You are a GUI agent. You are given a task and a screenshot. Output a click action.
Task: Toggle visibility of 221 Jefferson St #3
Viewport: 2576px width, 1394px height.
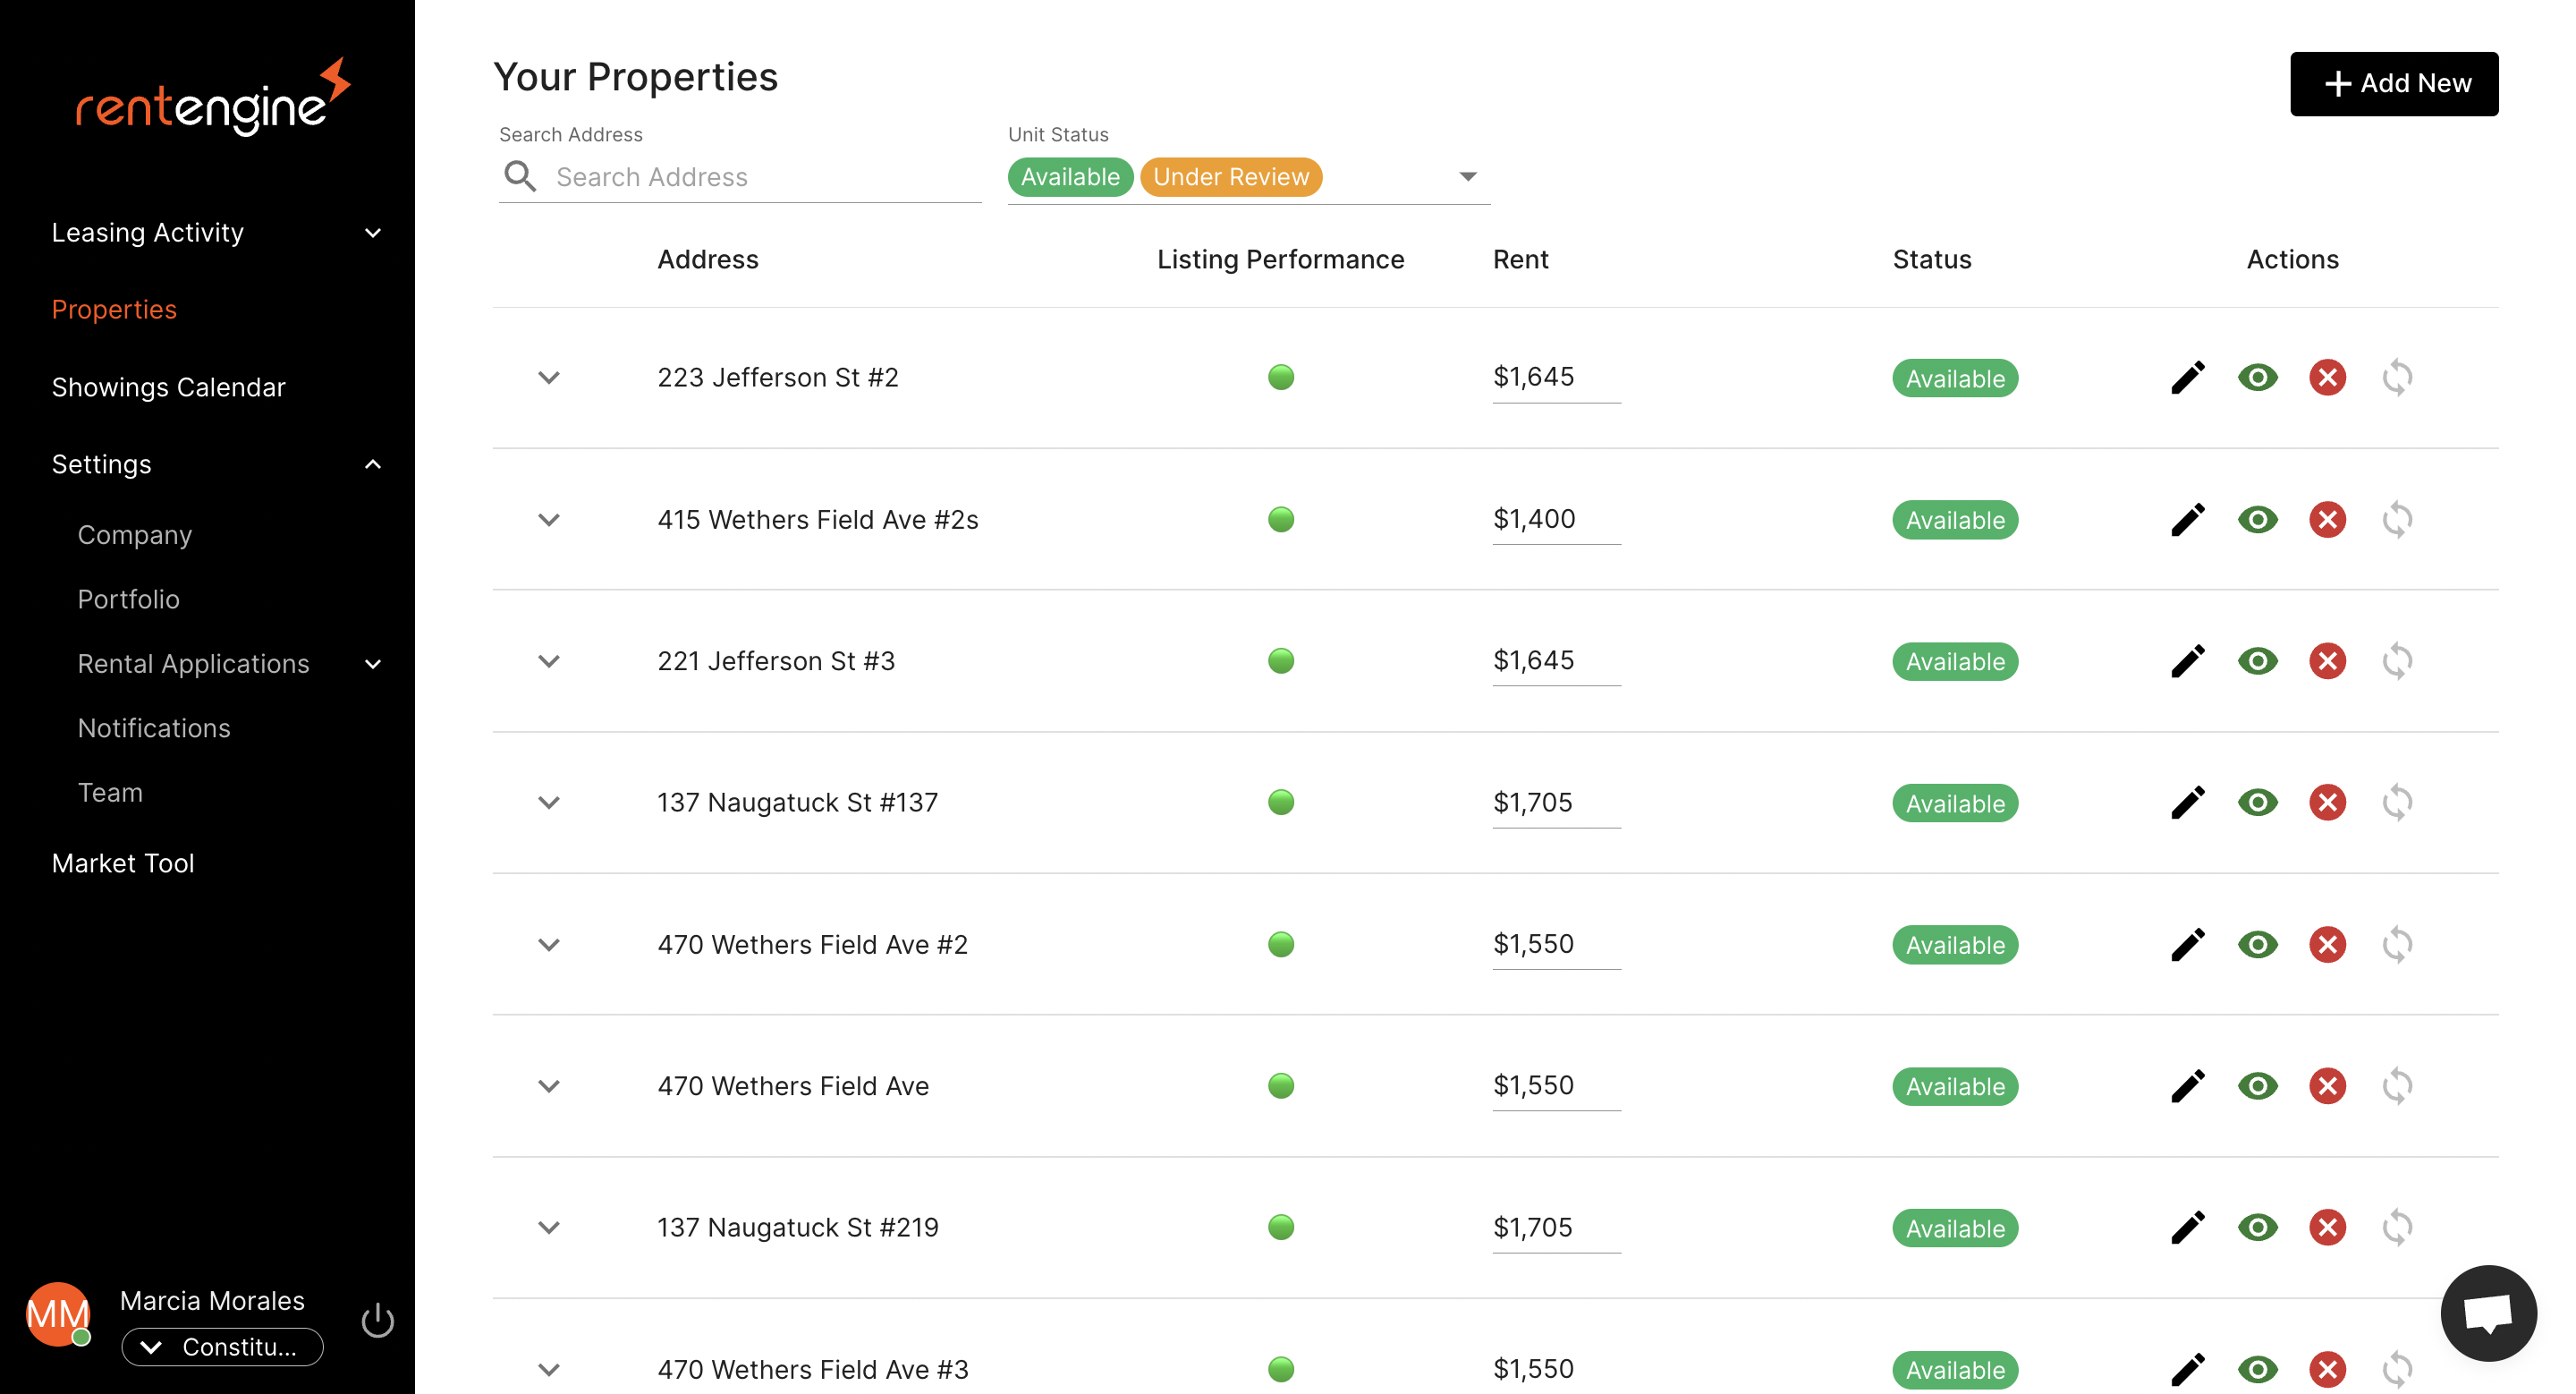(2257, 661)
